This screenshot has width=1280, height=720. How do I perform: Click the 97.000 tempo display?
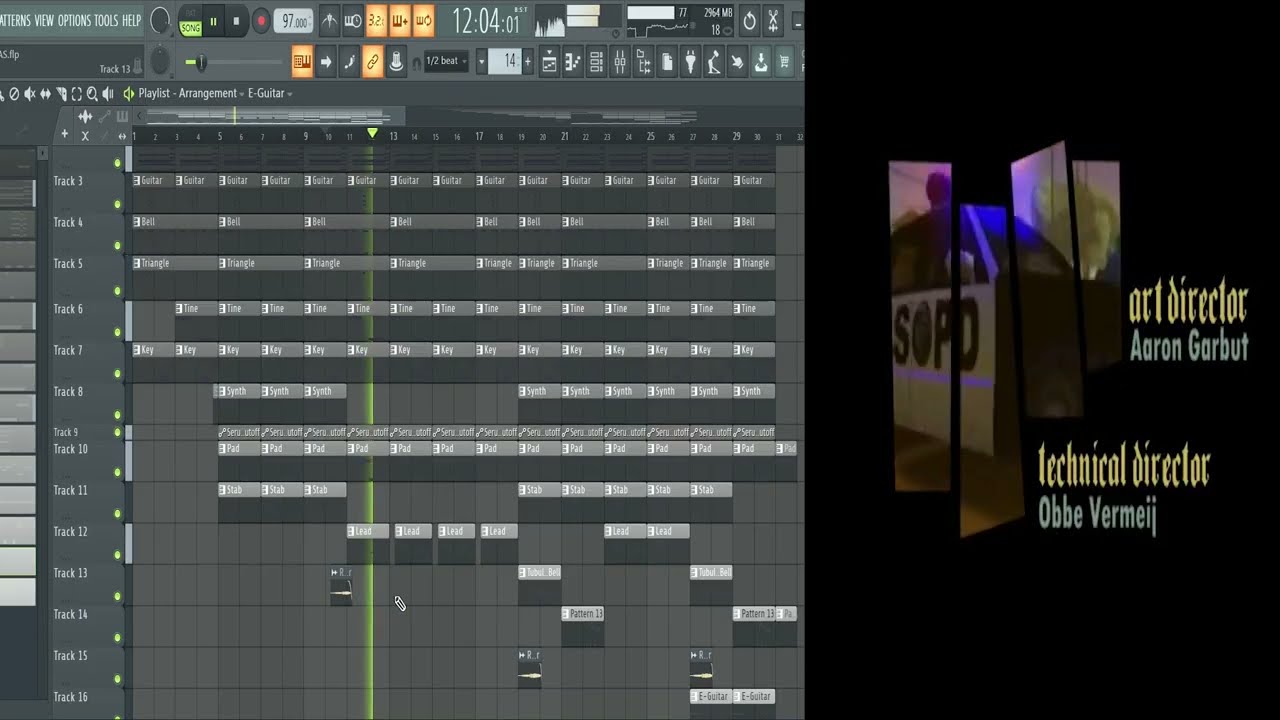click(x=293, y=21)
